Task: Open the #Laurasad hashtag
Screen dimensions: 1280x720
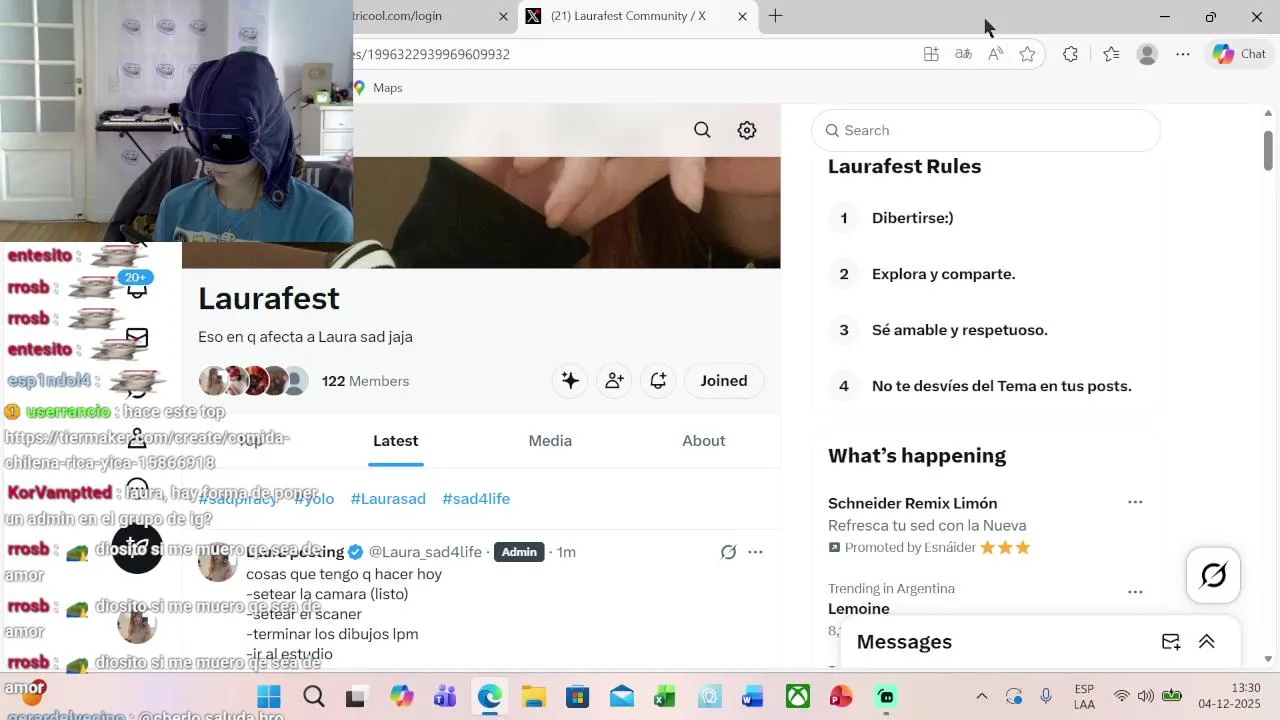Action: (388, 499)
